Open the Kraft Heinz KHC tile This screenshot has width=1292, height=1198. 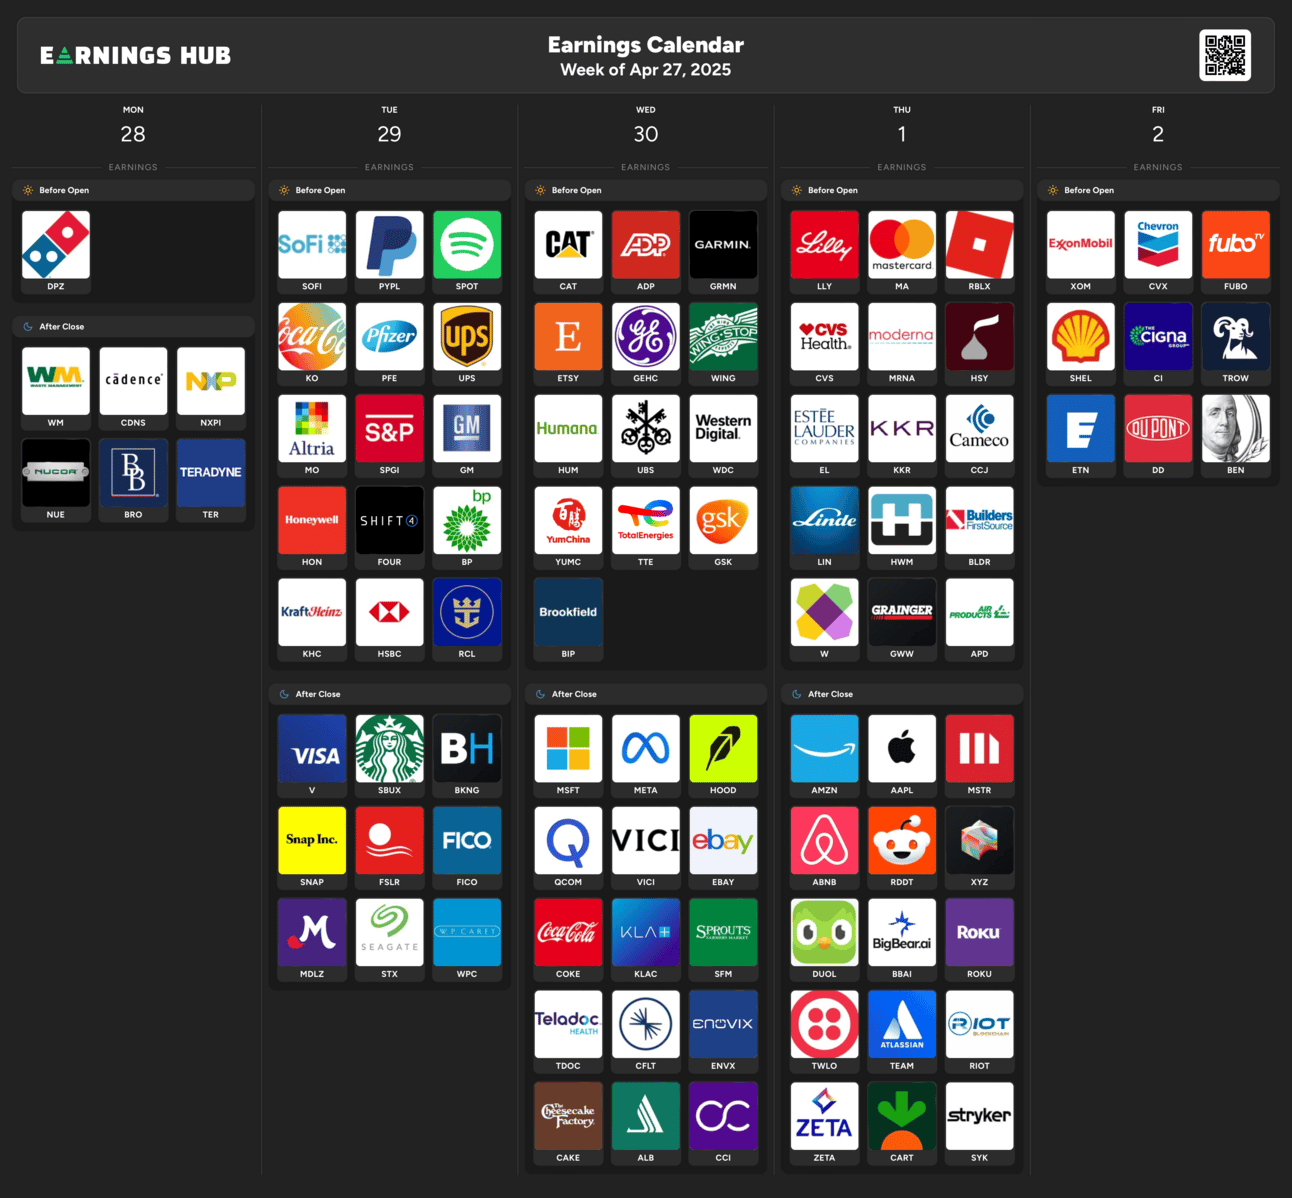point(312,620)
